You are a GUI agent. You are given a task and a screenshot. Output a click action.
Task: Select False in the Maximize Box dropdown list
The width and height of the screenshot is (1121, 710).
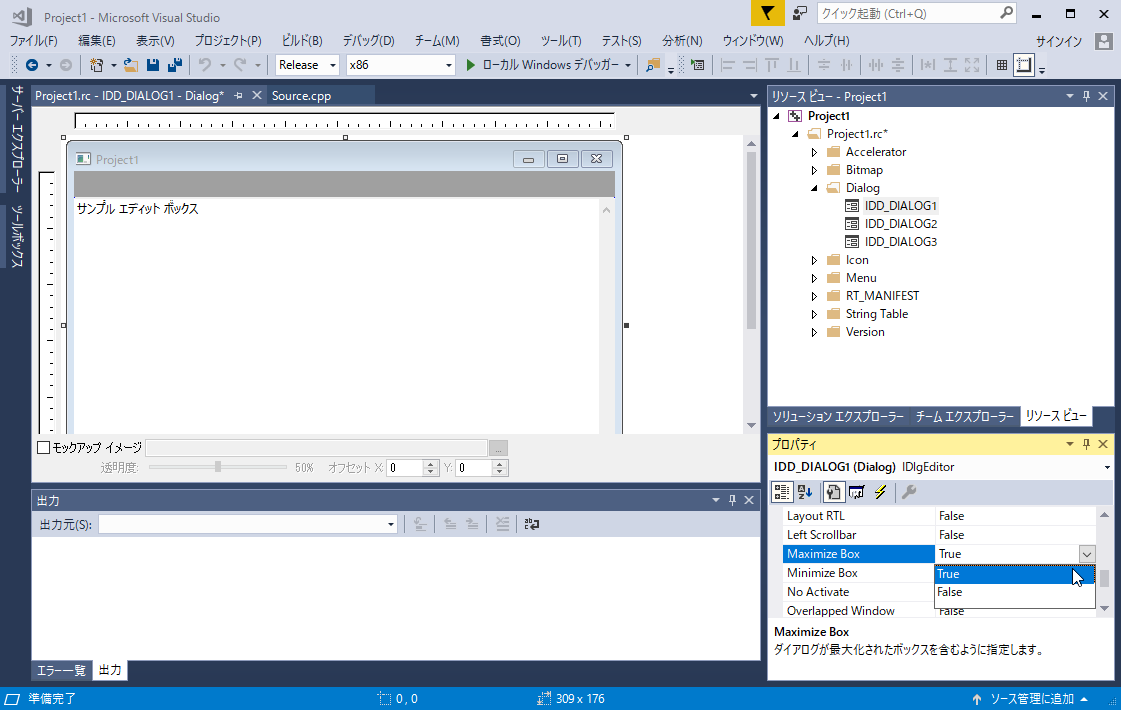tap(1014, 592)
